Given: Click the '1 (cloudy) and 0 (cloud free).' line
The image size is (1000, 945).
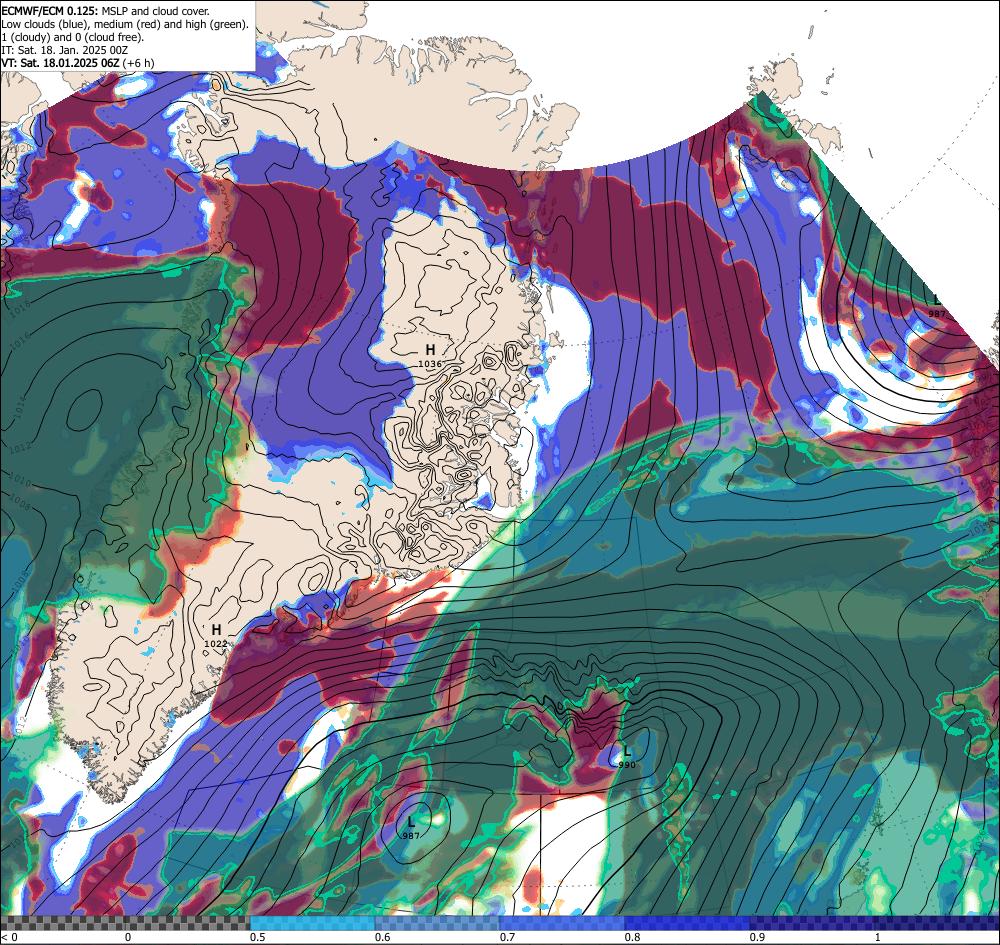Looking at the screenshot, I should point(73,37).
